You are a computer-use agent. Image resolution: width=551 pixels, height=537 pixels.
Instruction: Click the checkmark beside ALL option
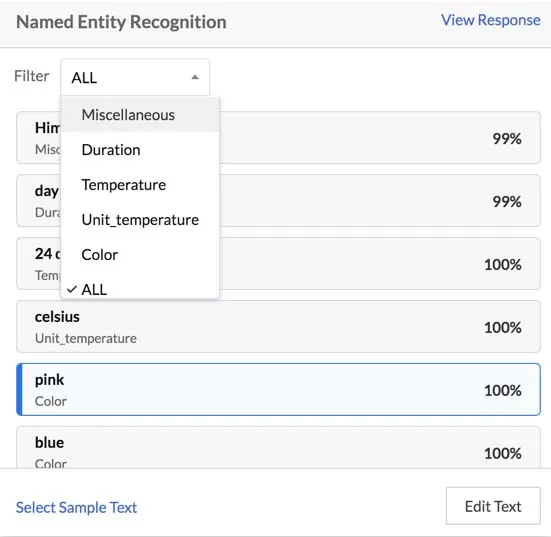[x=72, y=289]
